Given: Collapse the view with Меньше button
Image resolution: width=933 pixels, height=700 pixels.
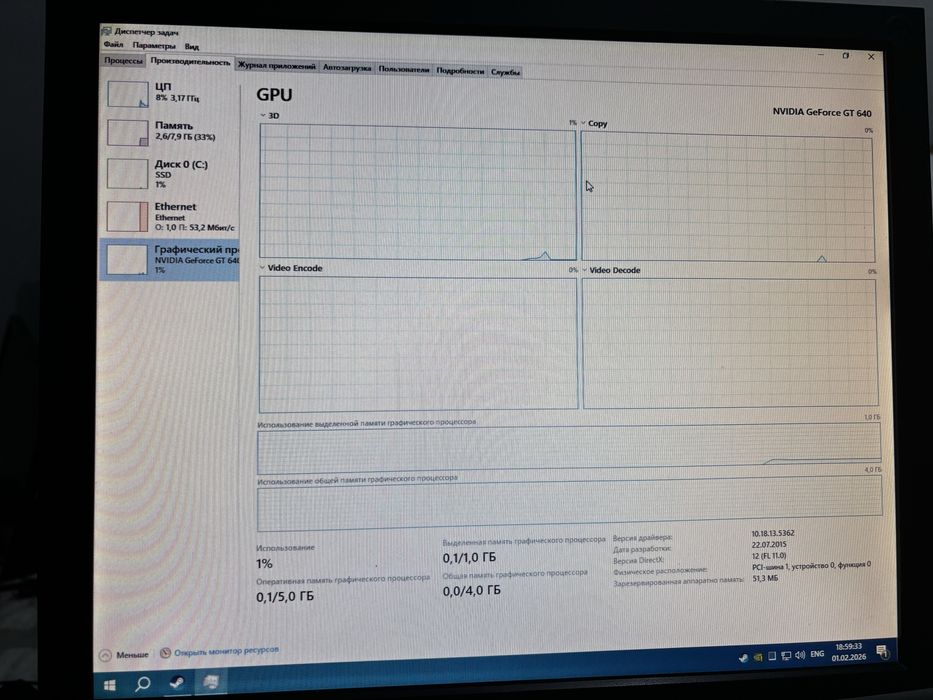Looking at the screenshot, I should point(124,655).
